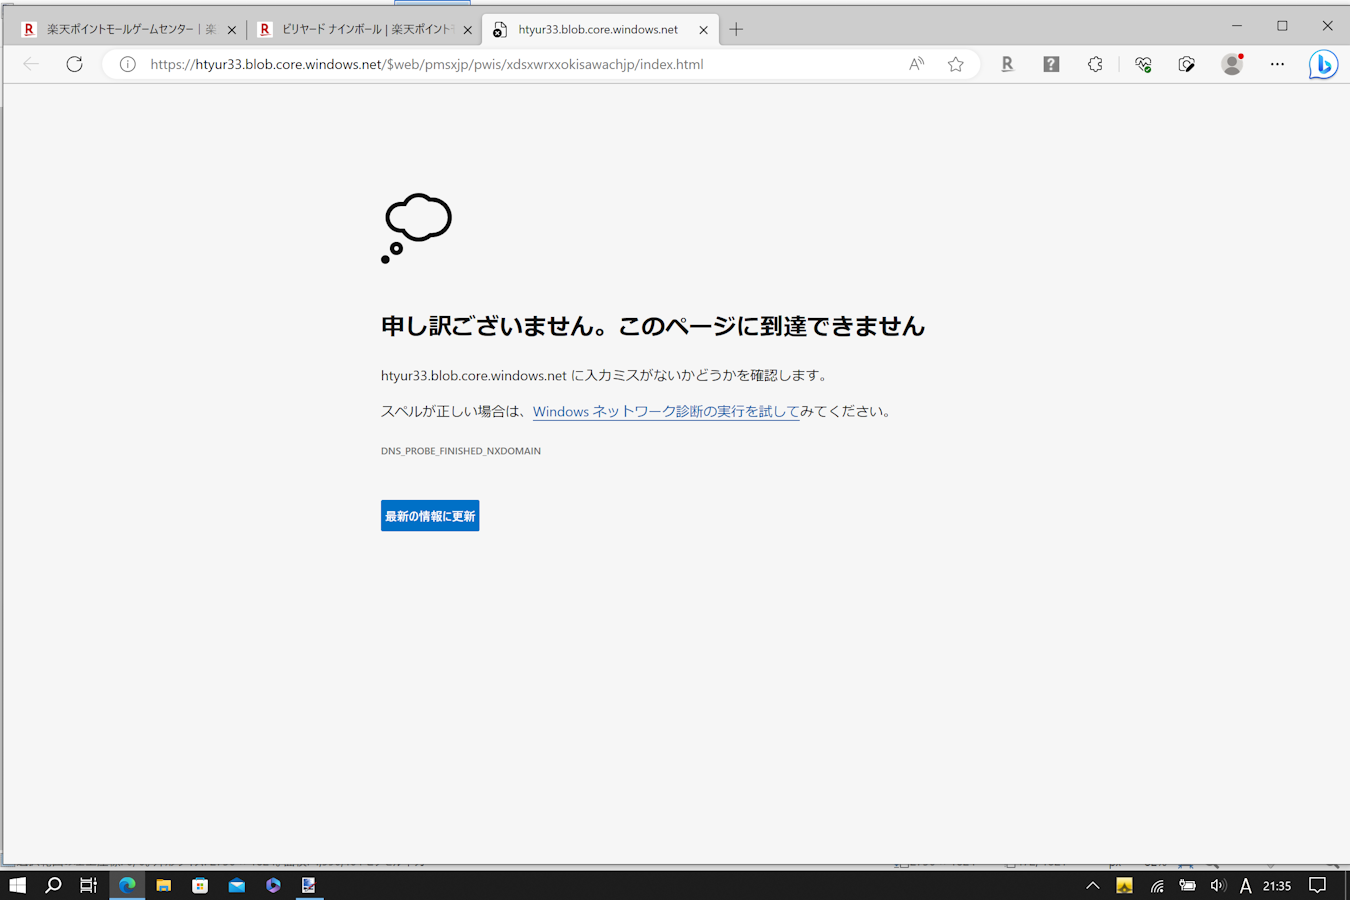Start web capture screenshot tool
This screenshot has height=900, width=1350.
[1187, 64]
